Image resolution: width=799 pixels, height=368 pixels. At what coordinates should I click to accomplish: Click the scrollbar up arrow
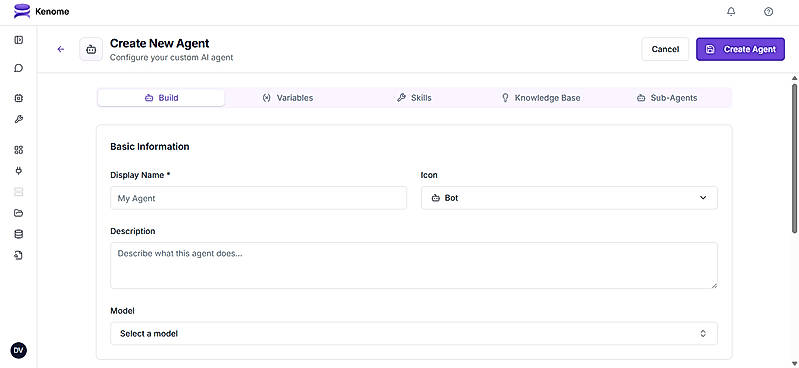pyautogui.click(x=794, y=78)
